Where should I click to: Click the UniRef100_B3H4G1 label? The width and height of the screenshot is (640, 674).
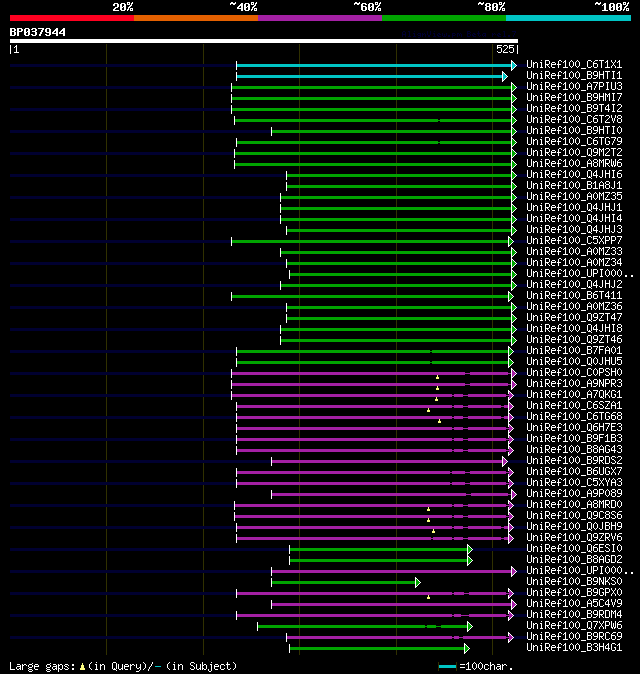pyautogui.click(x=574, y=648)
